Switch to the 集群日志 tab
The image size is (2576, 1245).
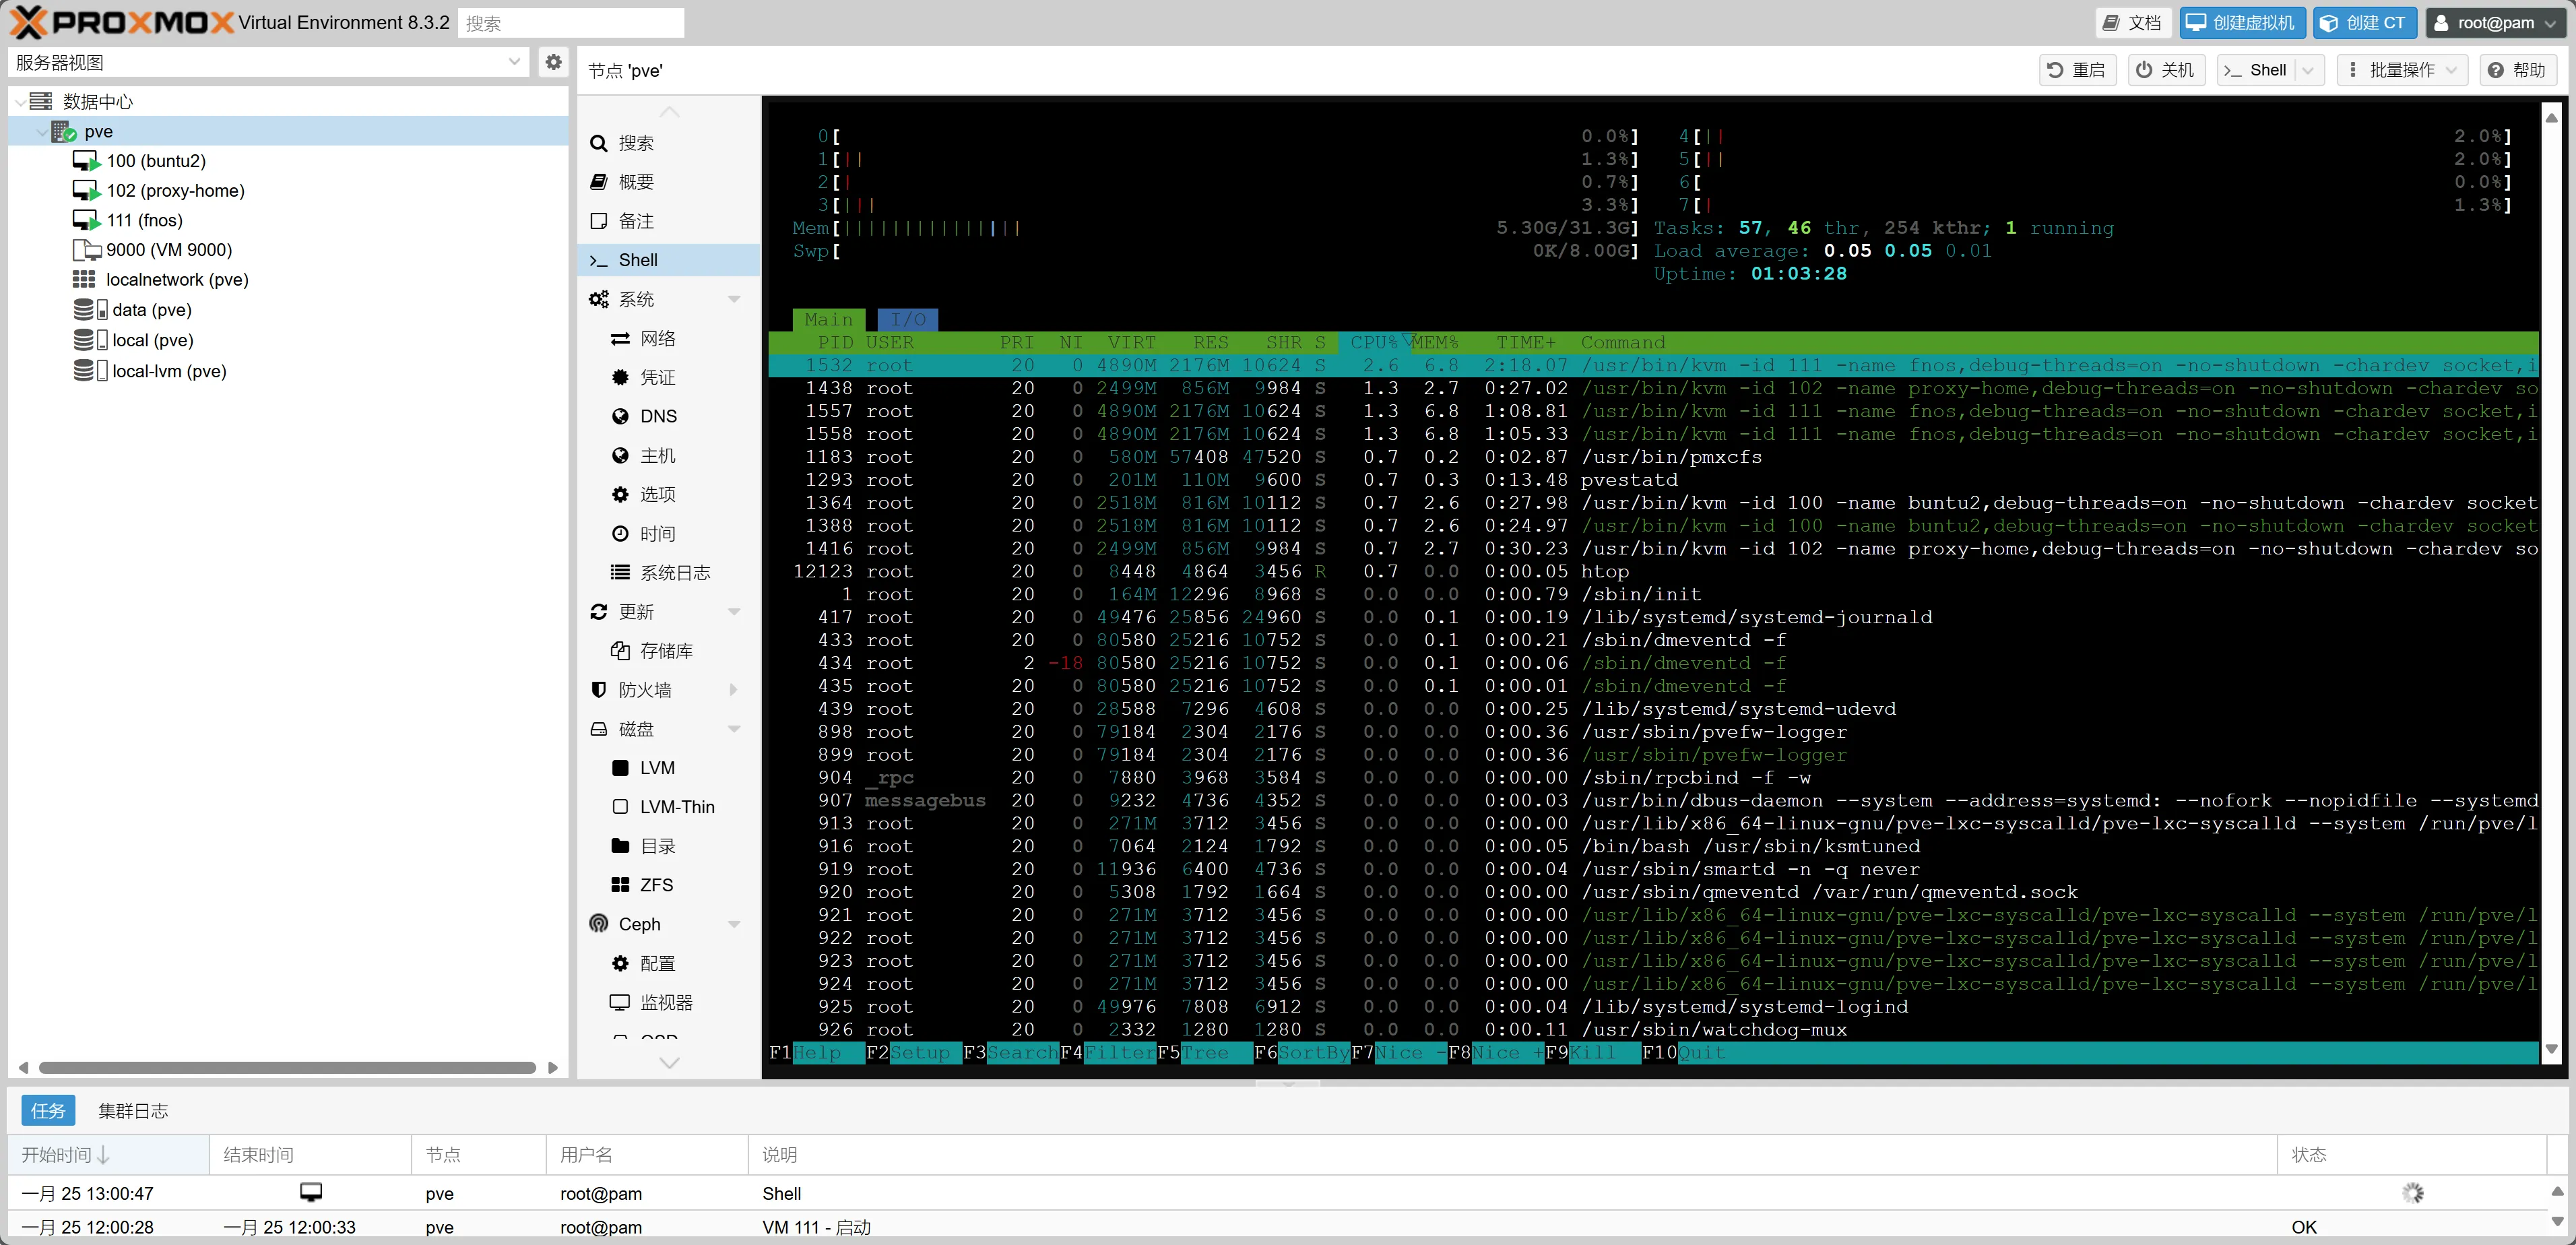[133, 1111]
